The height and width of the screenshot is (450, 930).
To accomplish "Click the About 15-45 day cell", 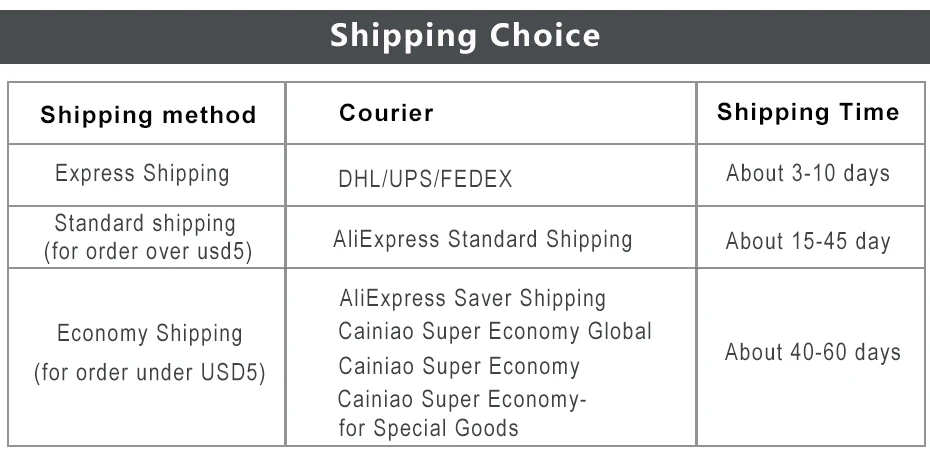I will click(808, 241).
